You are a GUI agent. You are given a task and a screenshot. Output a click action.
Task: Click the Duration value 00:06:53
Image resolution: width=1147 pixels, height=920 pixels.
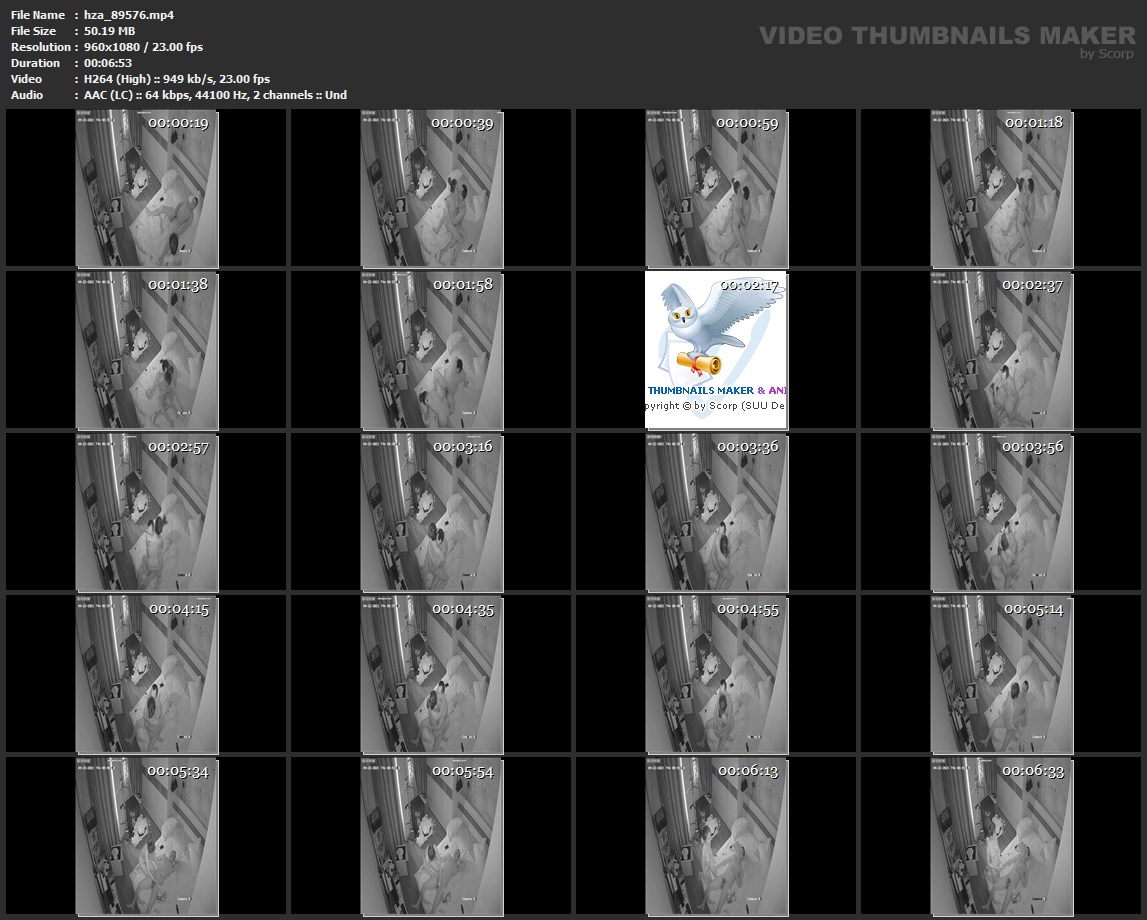point(108,63)
